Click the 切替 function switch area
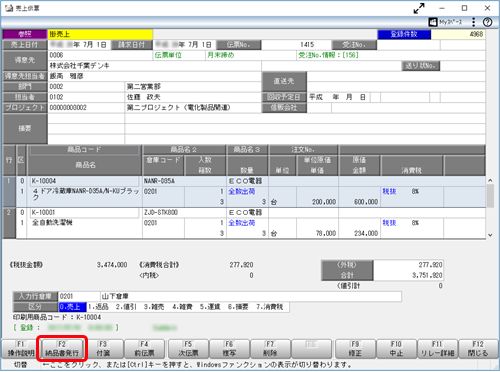 [21, 365]
